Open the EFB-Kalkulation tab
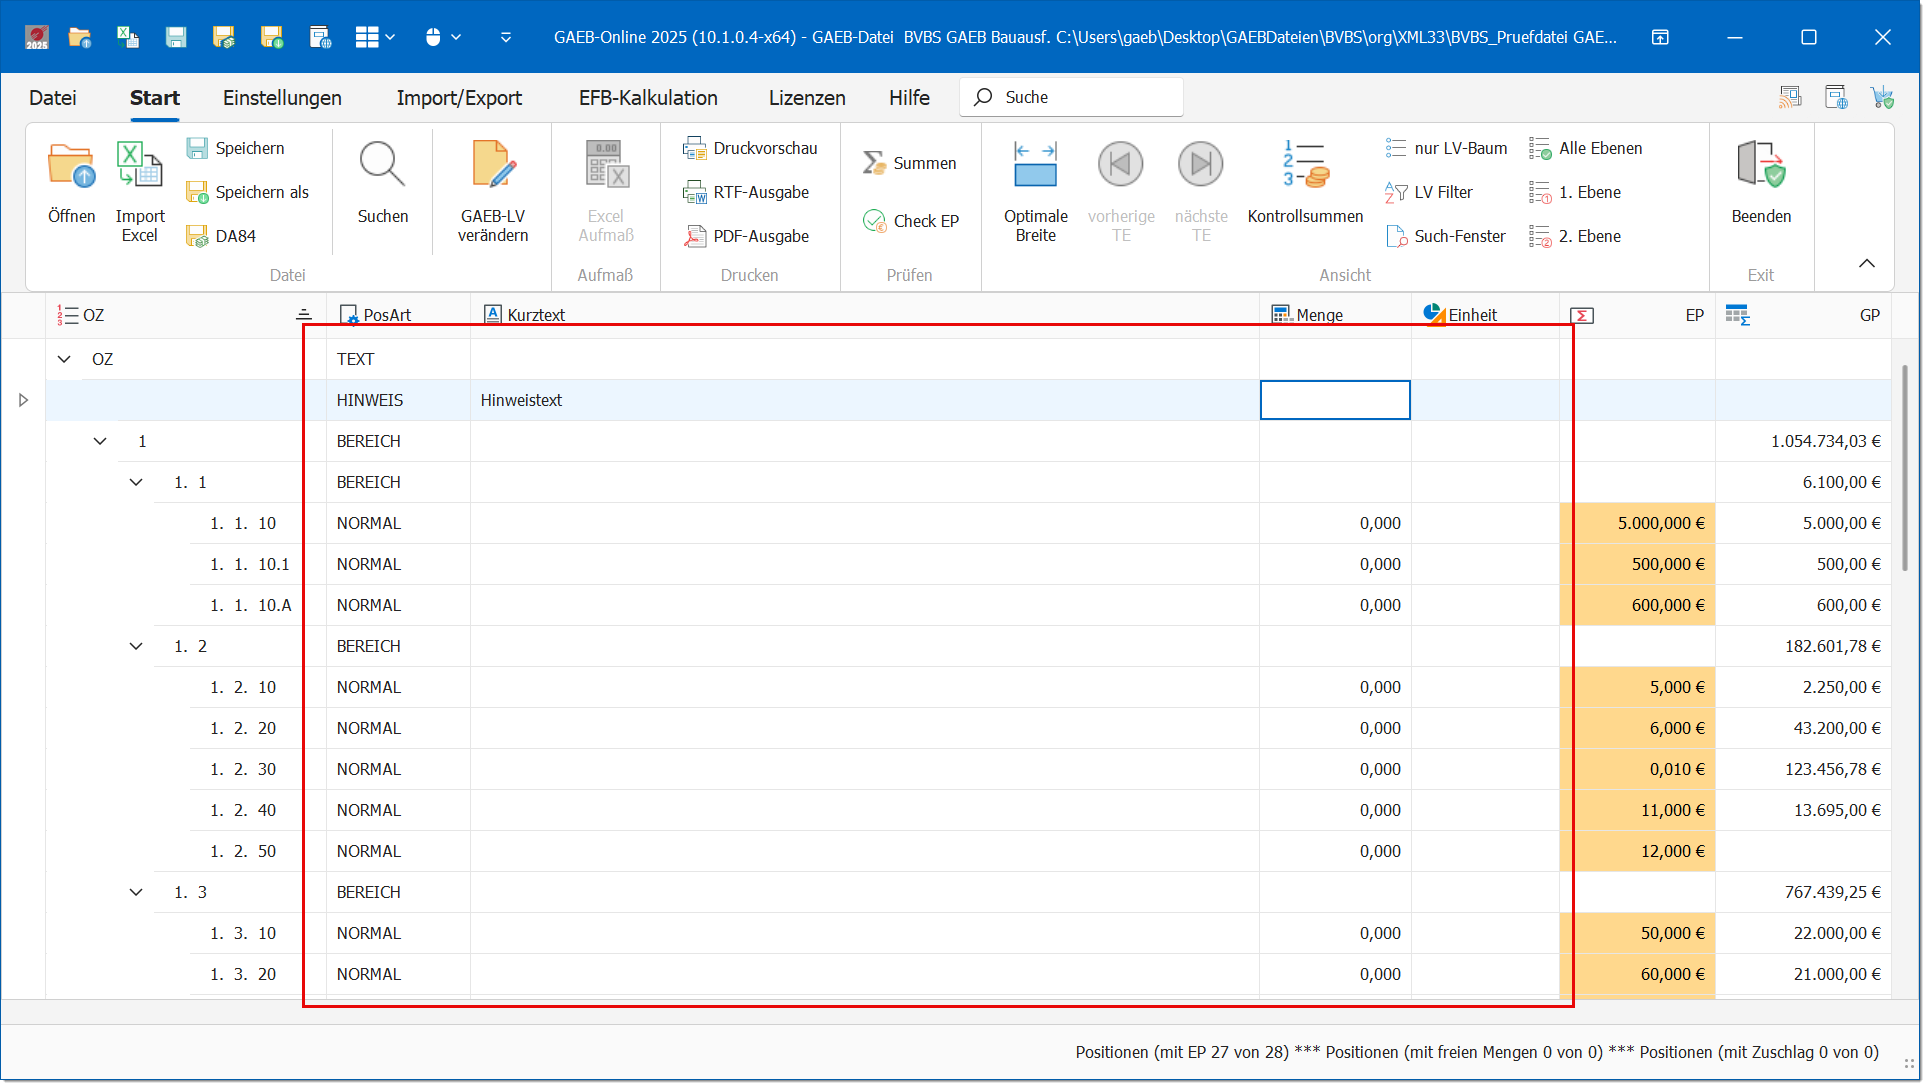Image resolution: width=1926 pixels, height=1086 pixels. pyautogui.click(x=648, y=98)
